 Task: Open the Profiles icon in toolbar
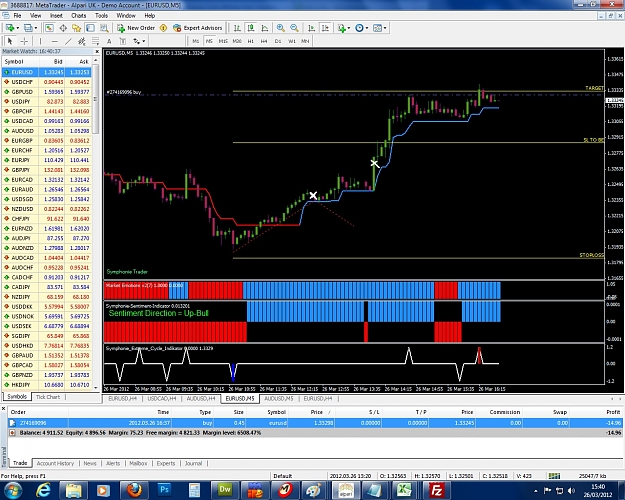[28, 28]
